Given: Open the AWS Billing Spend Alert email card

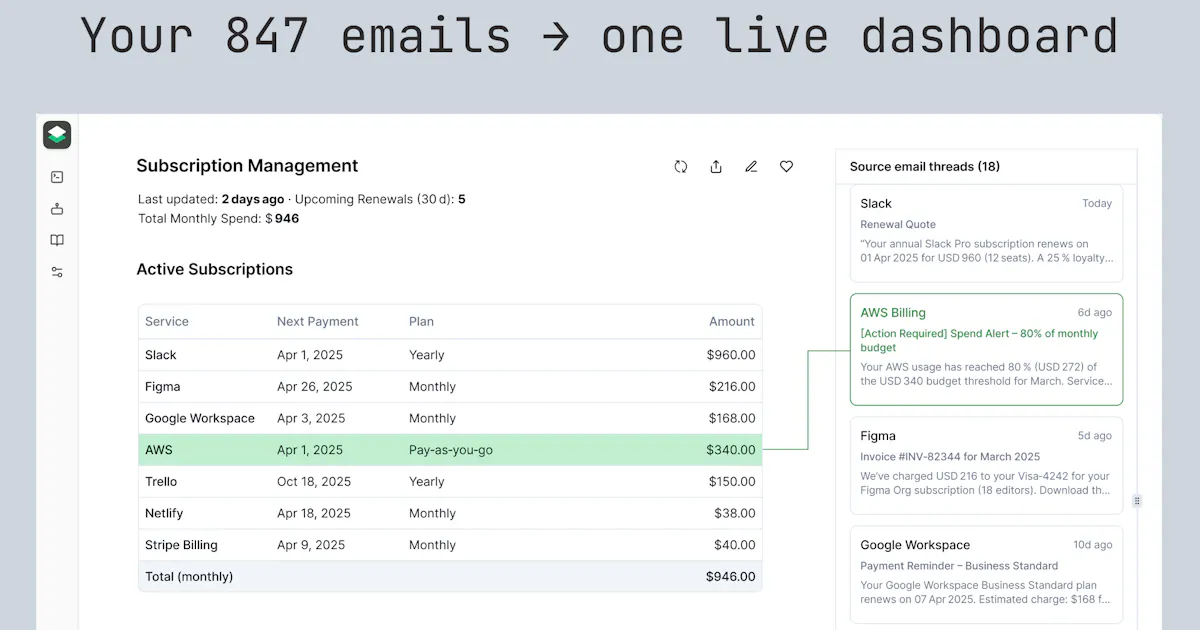Looking at the screenshot, I should click(986, 349).
